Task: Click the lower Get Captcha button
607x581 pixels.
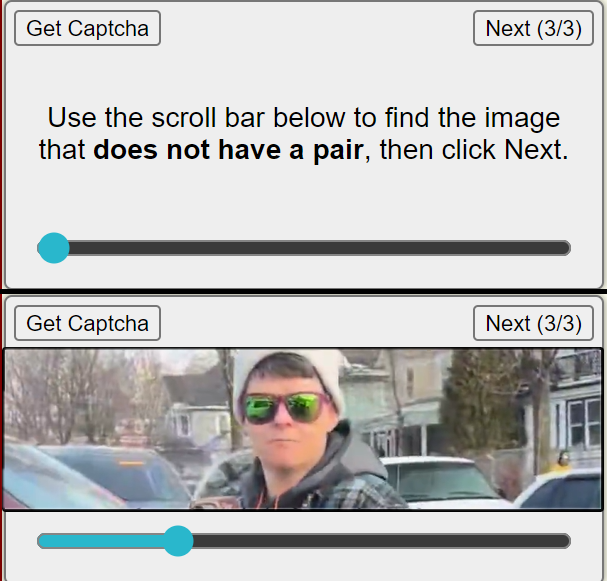Action: tap(87, 323)
